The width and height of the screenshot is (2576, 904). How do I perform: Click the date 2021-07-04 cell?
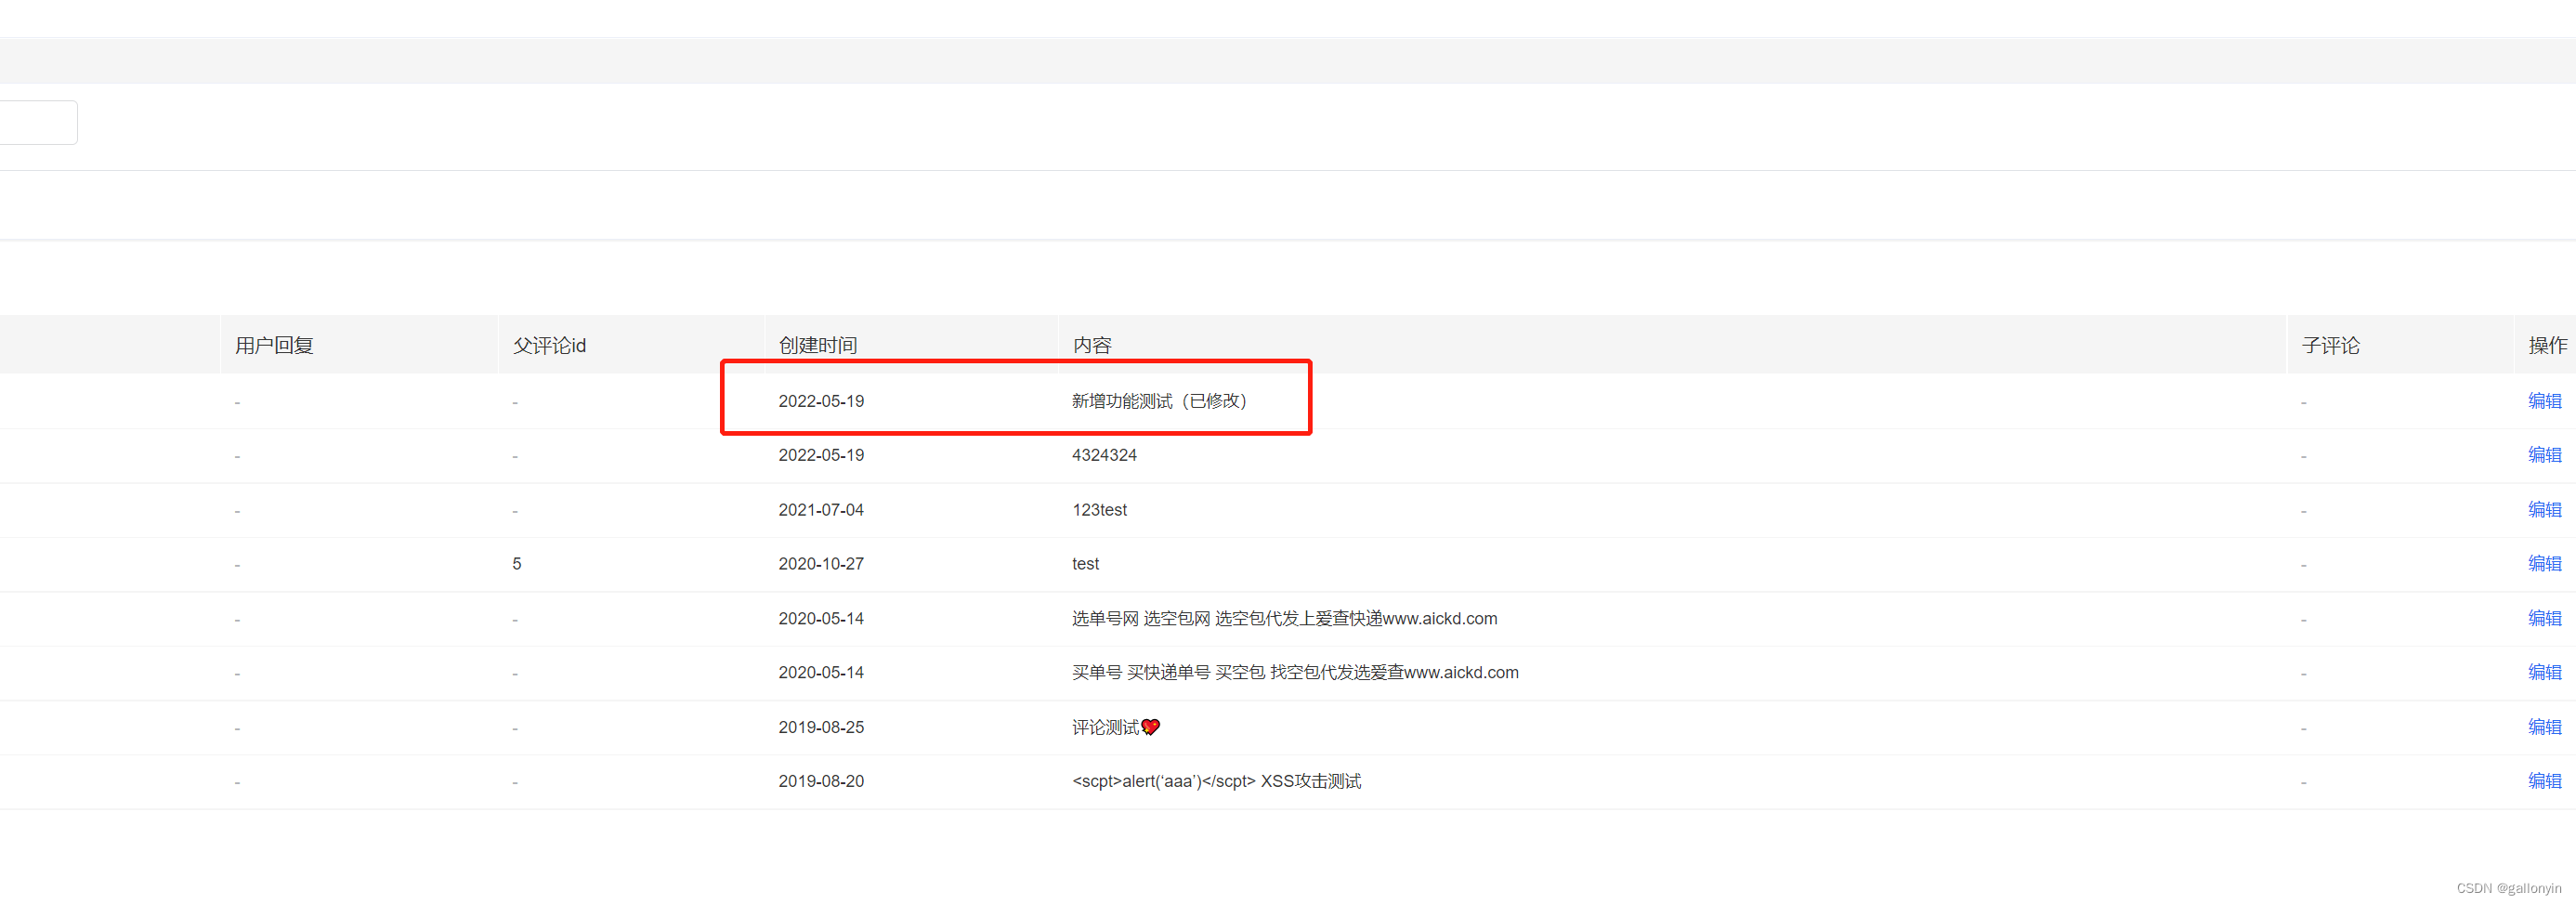click(x=821, y=509)
